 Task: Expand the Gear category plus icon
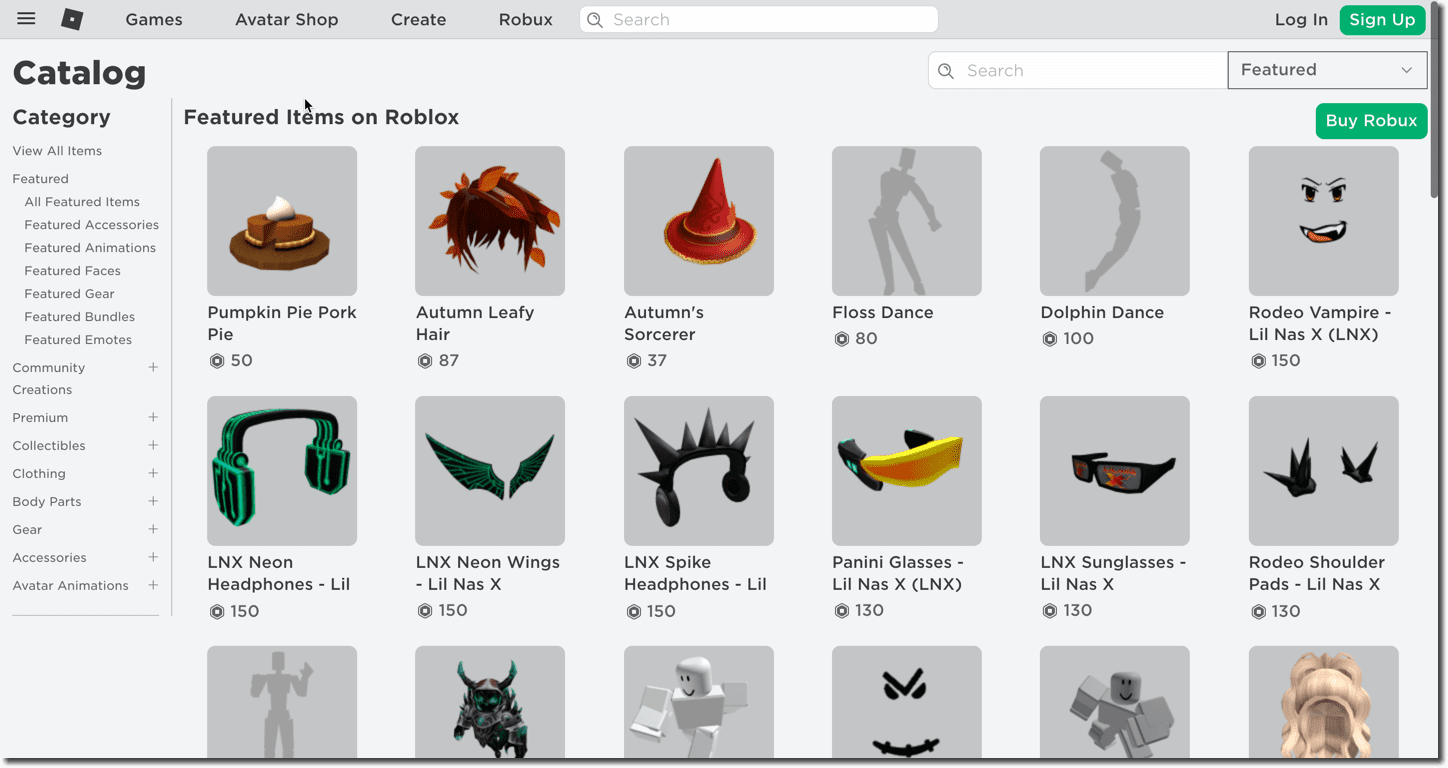pos(153,529)
